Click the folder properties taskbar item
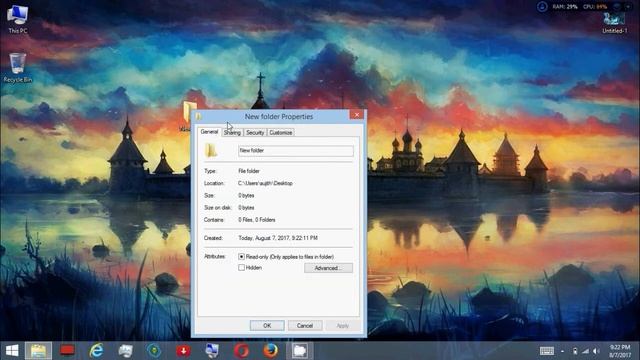The width and height of the screenshot is (640, 360). (x=300, y=351)
